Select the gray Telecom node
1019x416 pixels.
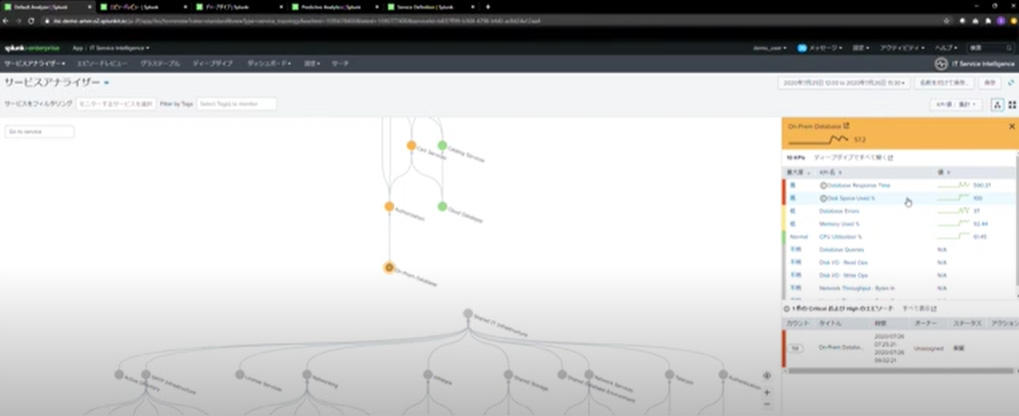[x=669, y=375]
